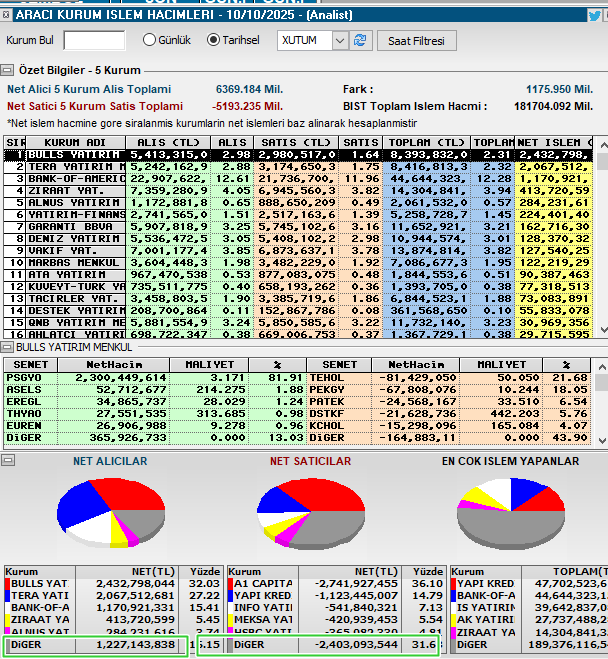
Task: Click down arrow of stock table scrollbar
Action: pos(602,440)
